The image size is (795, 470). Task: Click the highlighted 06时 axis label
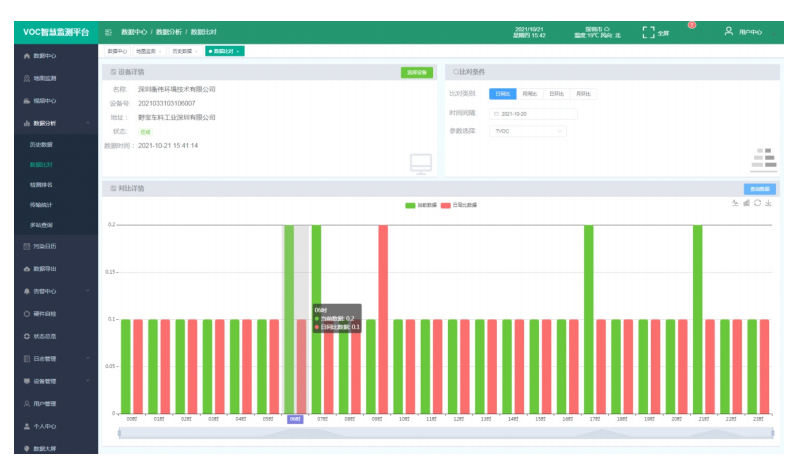(295, 419)
